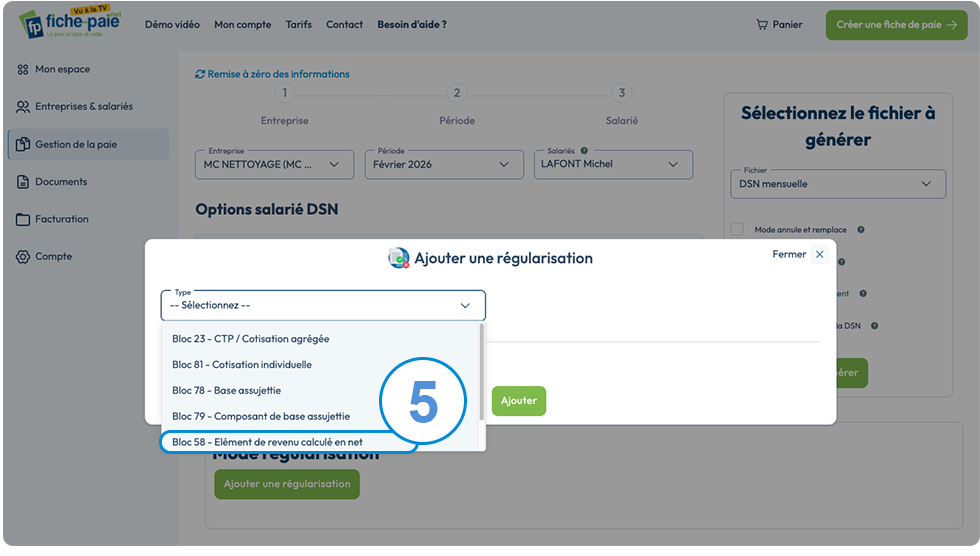Screen dimensions: 980x556
Task: Open the Période Février 2026 dropdown
Action: coord(444,164)
